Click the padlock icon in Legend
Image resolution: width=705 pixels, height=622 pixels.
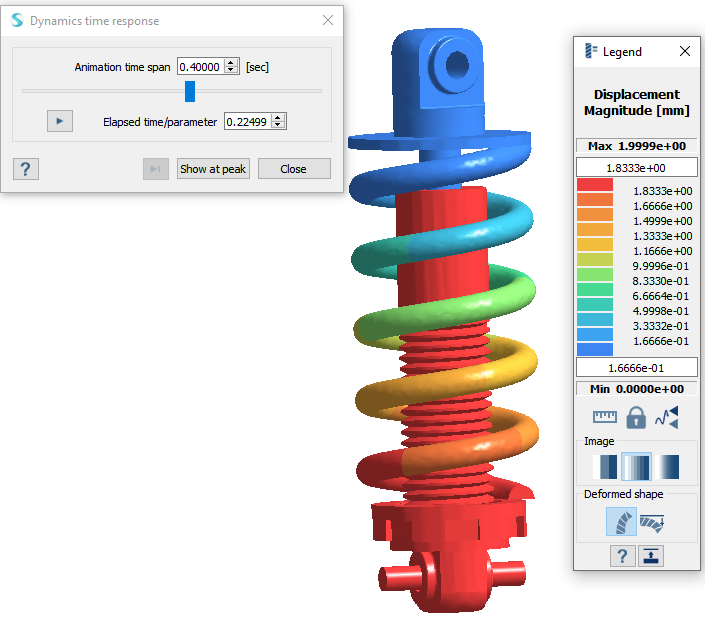pos(636,417)
